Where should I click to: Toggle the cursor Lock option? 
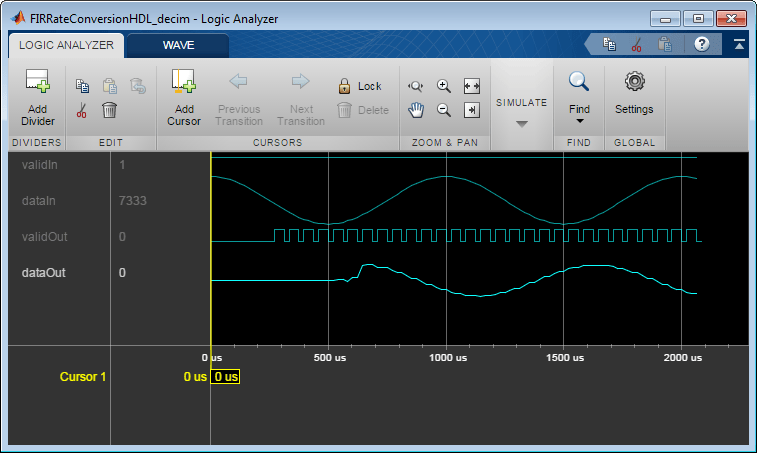click(x=360, y=86)
